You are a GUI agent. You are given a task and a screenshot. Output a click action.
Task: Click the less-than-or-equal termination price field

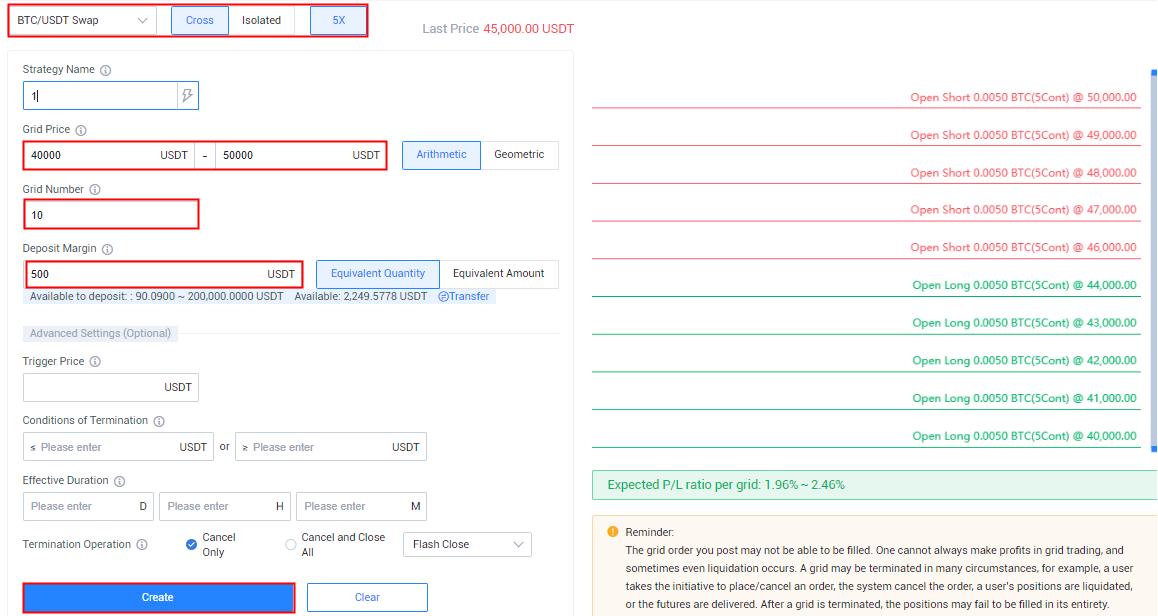click(118, 447)
